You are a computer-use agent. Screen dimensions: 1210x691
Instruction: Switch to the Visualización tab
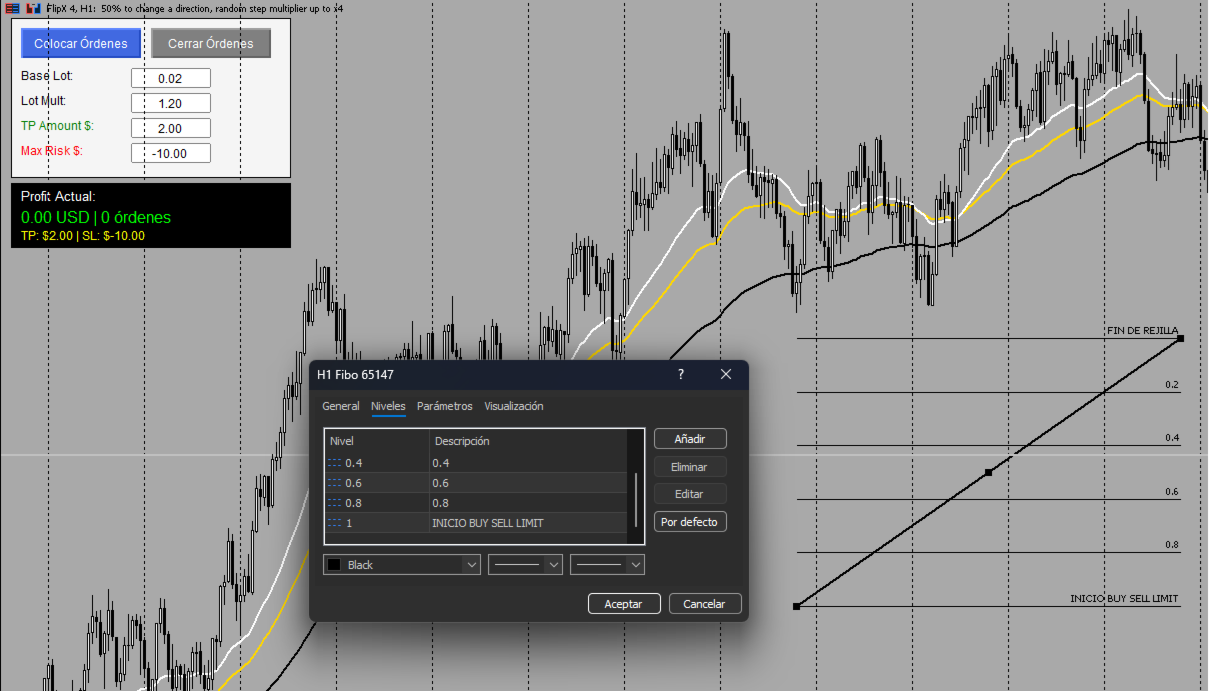tap(514, 406)
